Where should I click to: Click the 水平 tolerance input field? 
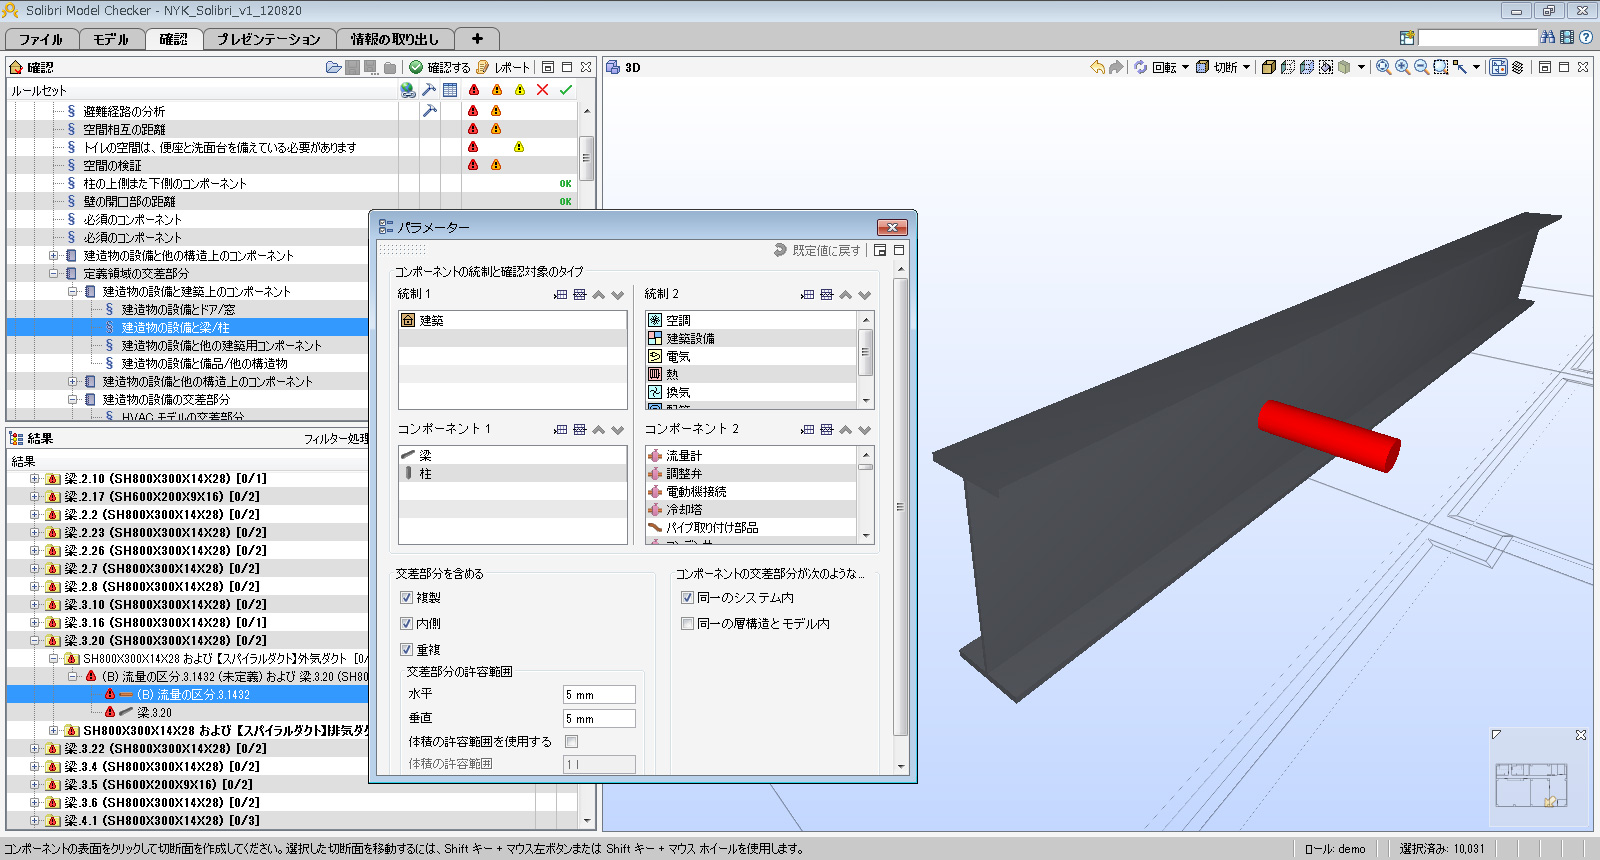tap(599, 694)
